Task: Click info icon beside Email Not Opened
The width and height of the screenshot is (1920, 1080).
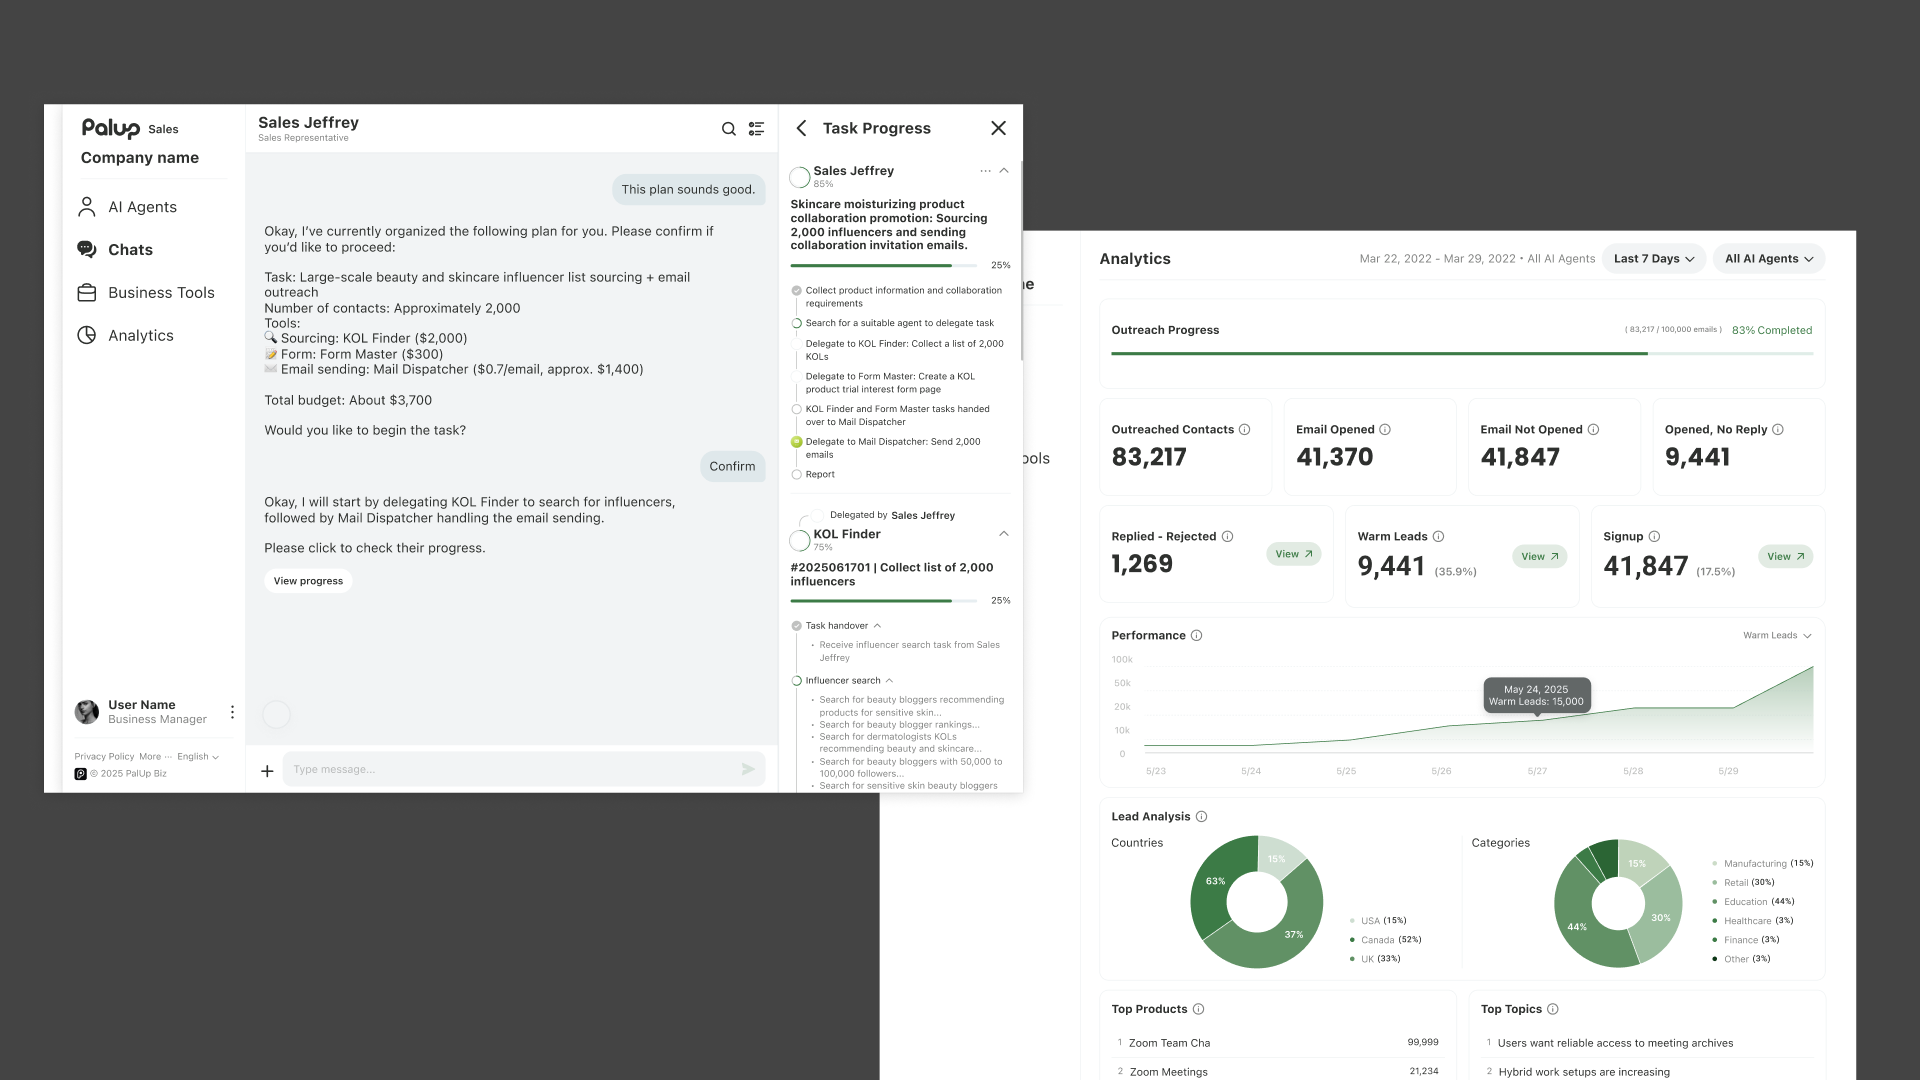Action: point(1593,430)
